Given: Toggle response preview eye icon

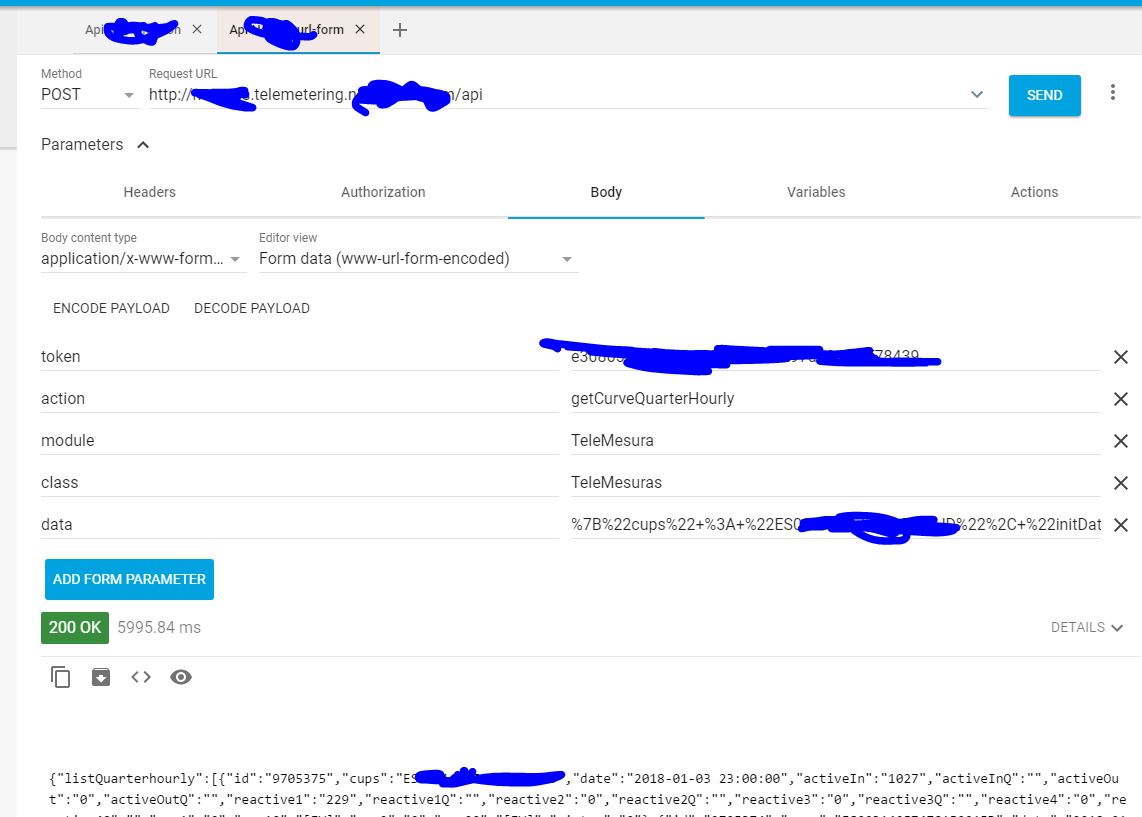Looking at the screenshot, I should click(181, 677).
